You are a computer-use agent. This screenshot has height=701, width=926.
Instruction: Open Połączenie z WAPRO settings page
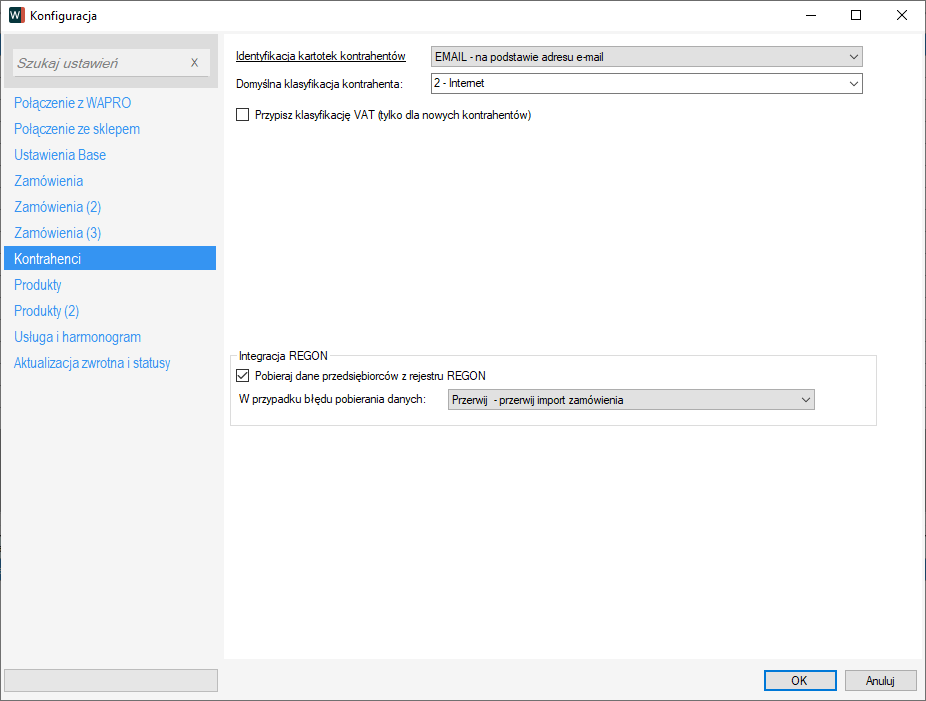point(72,103)
